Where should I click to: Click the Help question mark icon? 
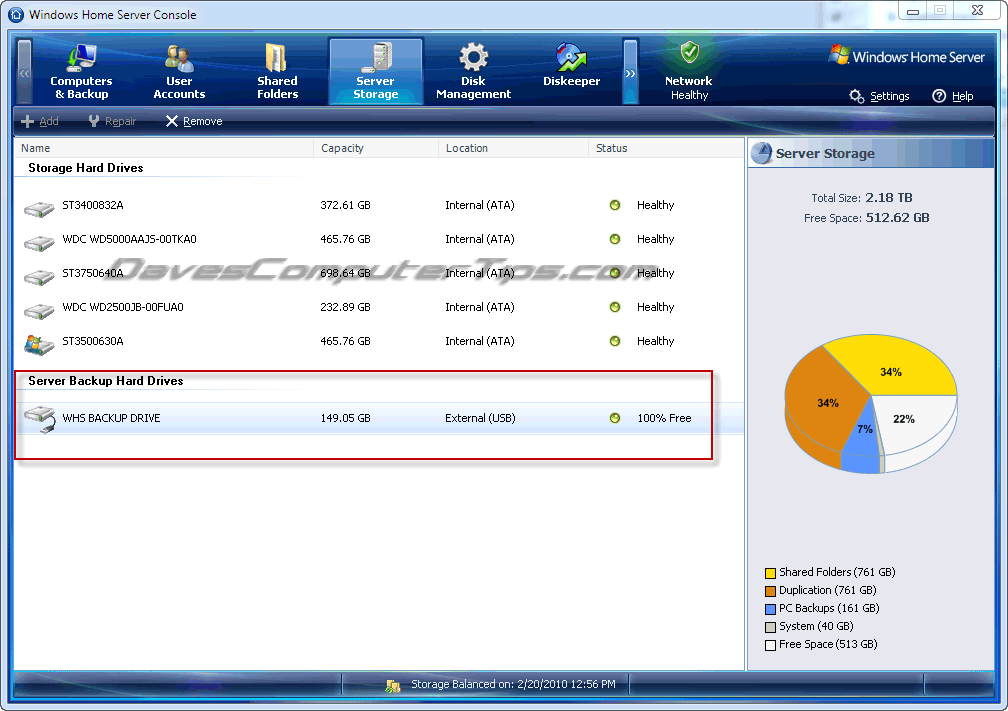coord(939,96)
